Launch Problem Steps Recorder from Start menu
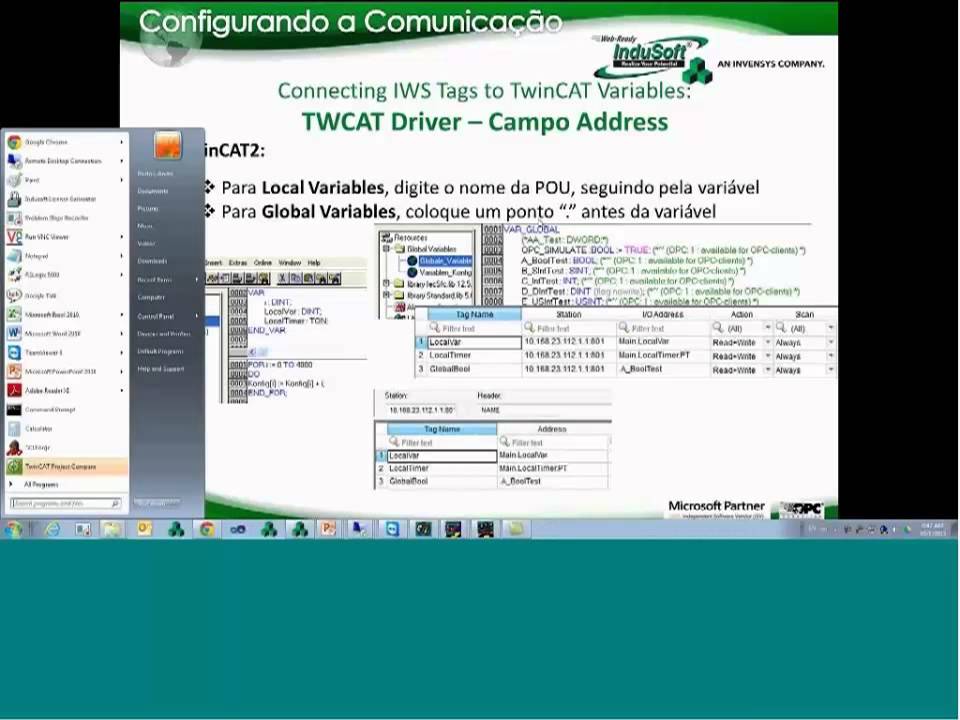This screenshot has width=960, height=720. point(64,218)
